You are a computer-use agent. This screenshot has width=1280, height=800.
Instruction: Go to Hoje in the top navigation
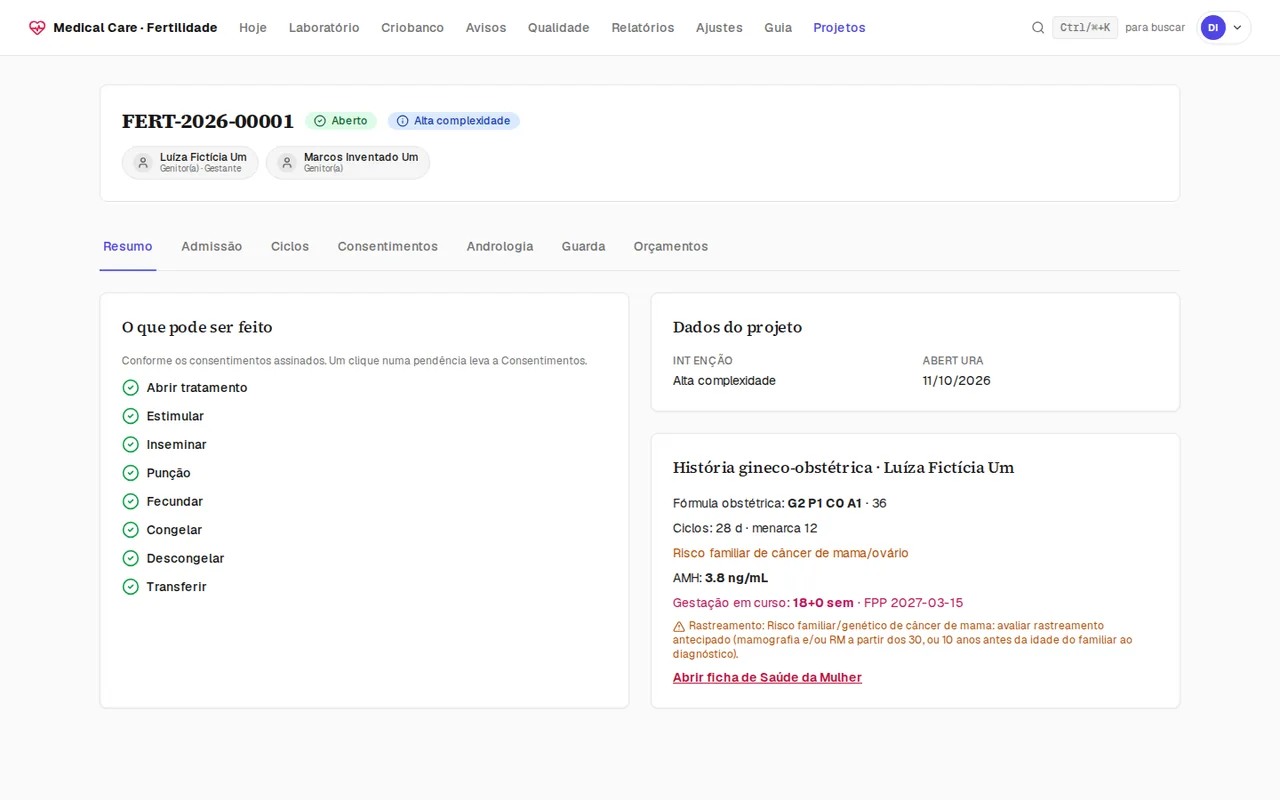coord(253,28)
